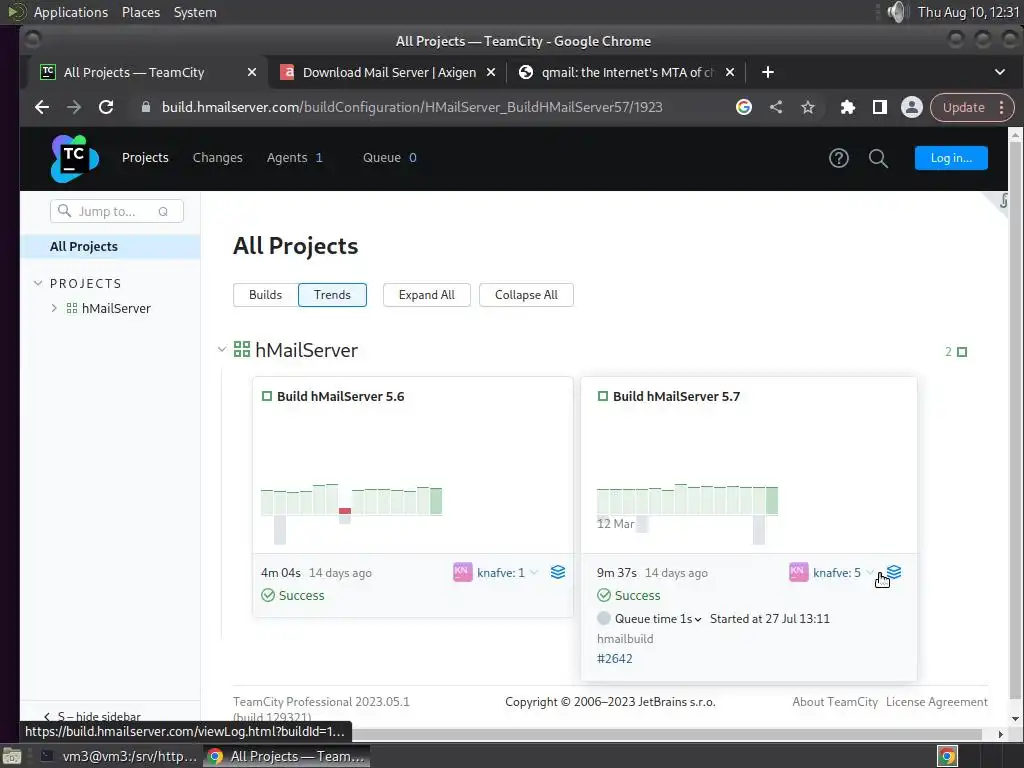
Task: Open build chain icon for hMailServer 5.7
Action: coord(894,573)
